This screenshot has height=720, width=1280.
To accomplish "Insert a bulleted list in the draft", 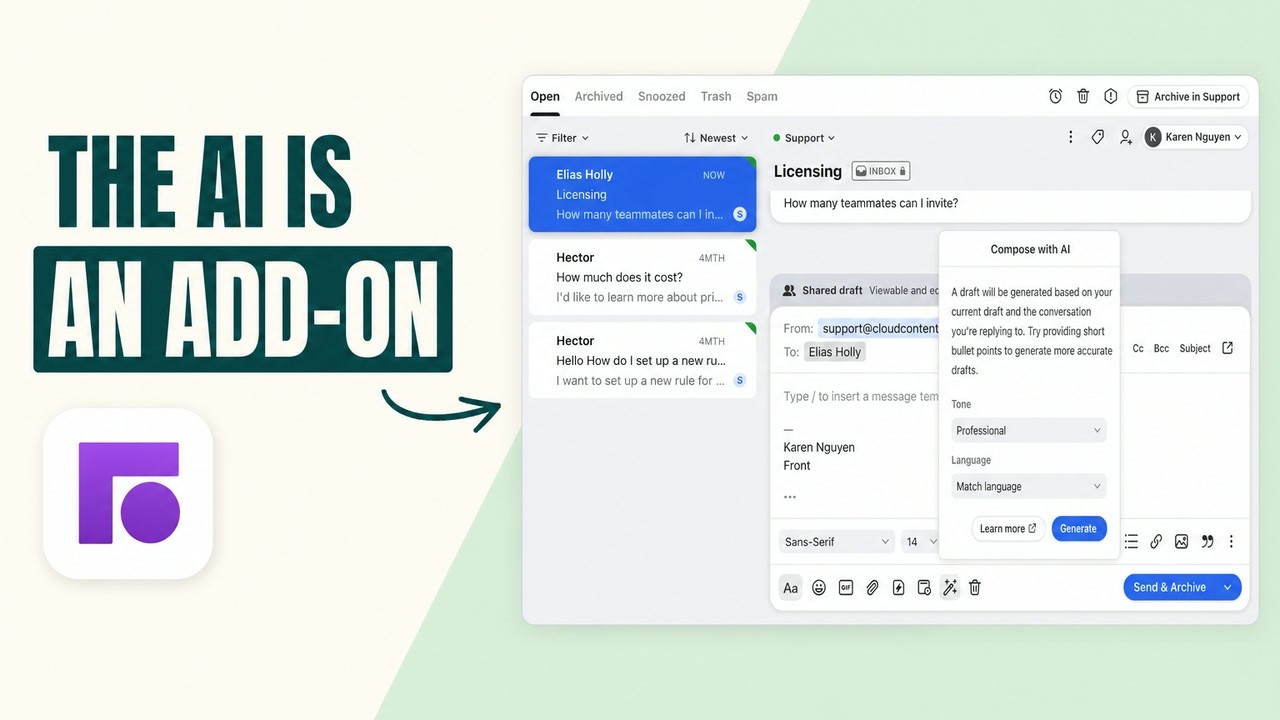I will click(x=1131, y=541).
